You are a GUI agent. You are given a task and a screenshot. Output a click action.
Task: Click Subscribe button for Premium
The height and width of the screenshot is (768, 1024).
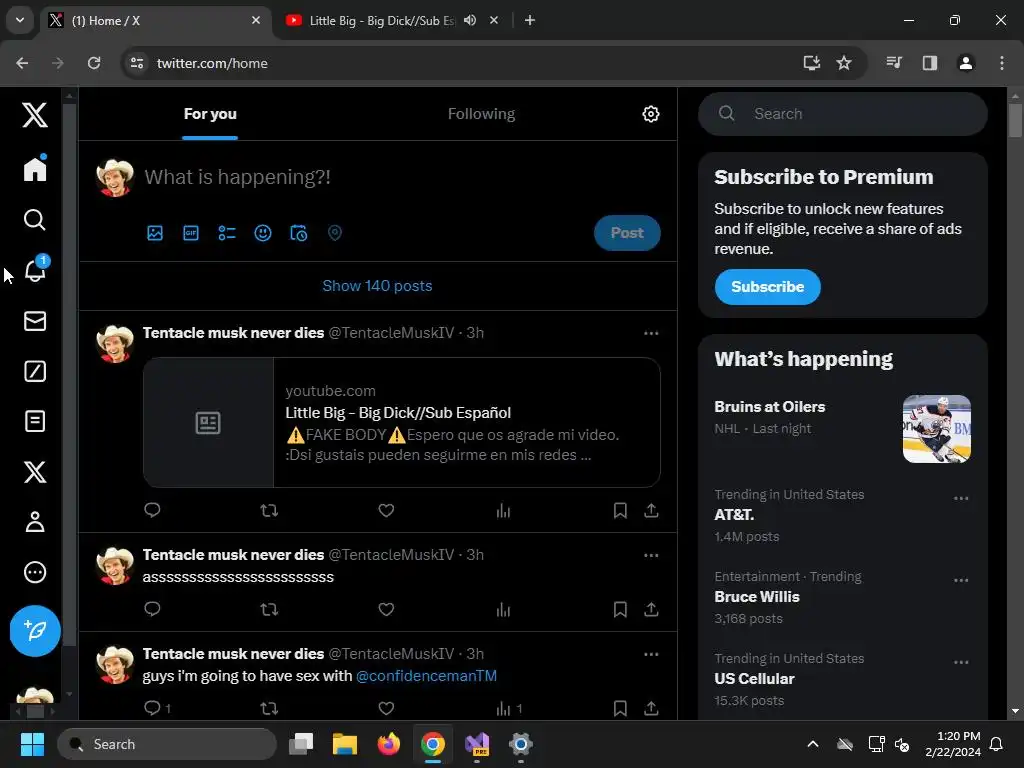[767, 287]
